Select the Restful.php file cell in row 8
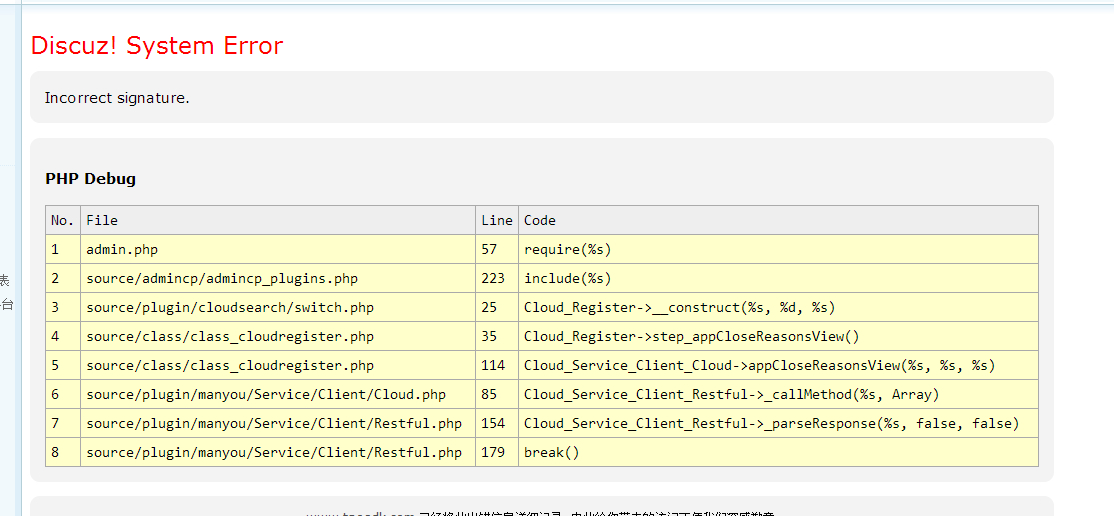Viewport: 1114px width, 516px height. coord(278,452)
